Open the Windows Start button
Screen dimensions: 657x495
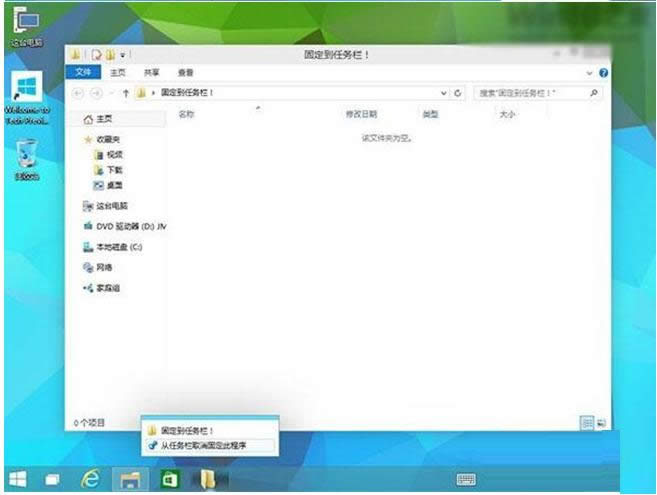(x=18, y=479)
